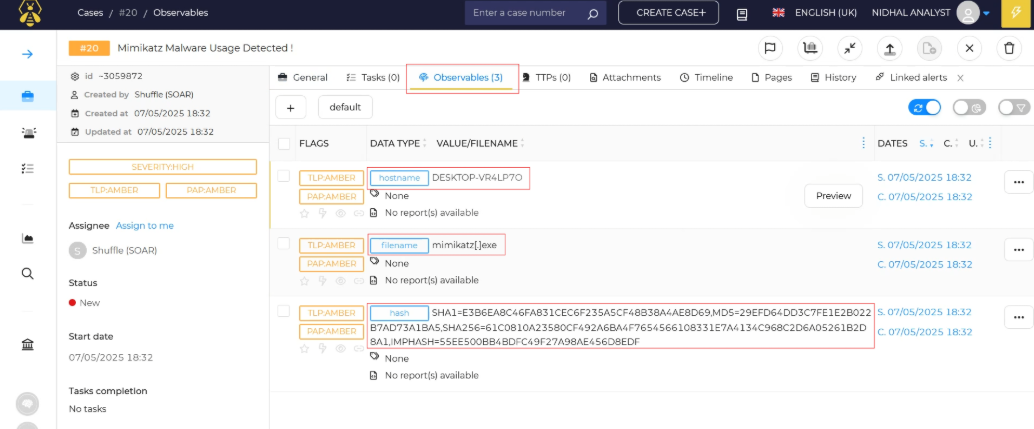Image resolution: width=1034 pixels, height=429 pixels.
Task: Click the merge case arrows icon
Action: tap(849, 48)
